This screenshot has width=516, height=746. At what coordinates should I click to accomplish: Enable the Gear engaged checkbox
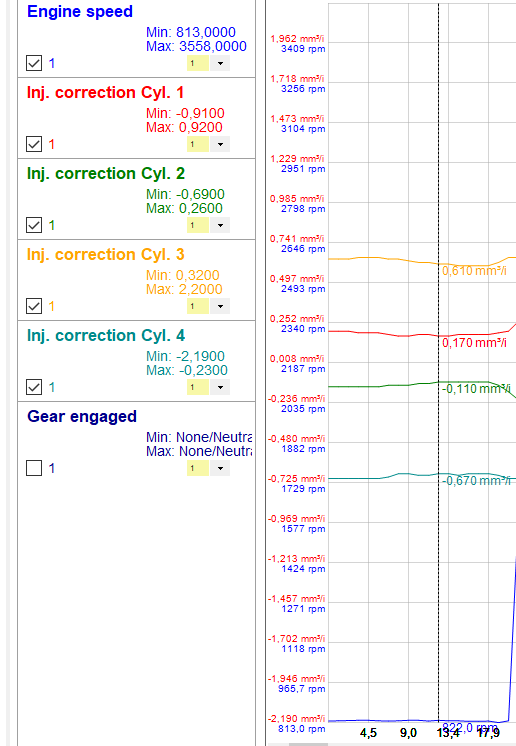[x=34, y=468]
